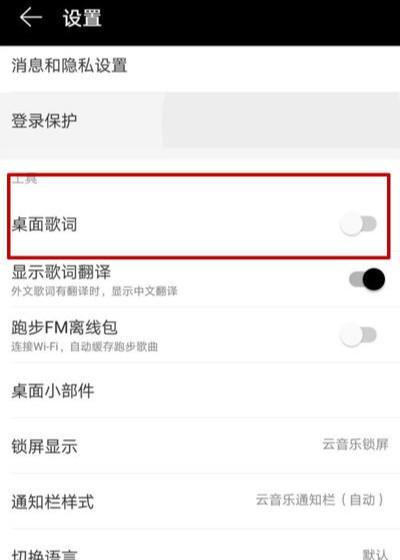Click the 设置 page title
The width and height of the screenshot is (400, 560).
pyautogui.click(x=82, y=18)
